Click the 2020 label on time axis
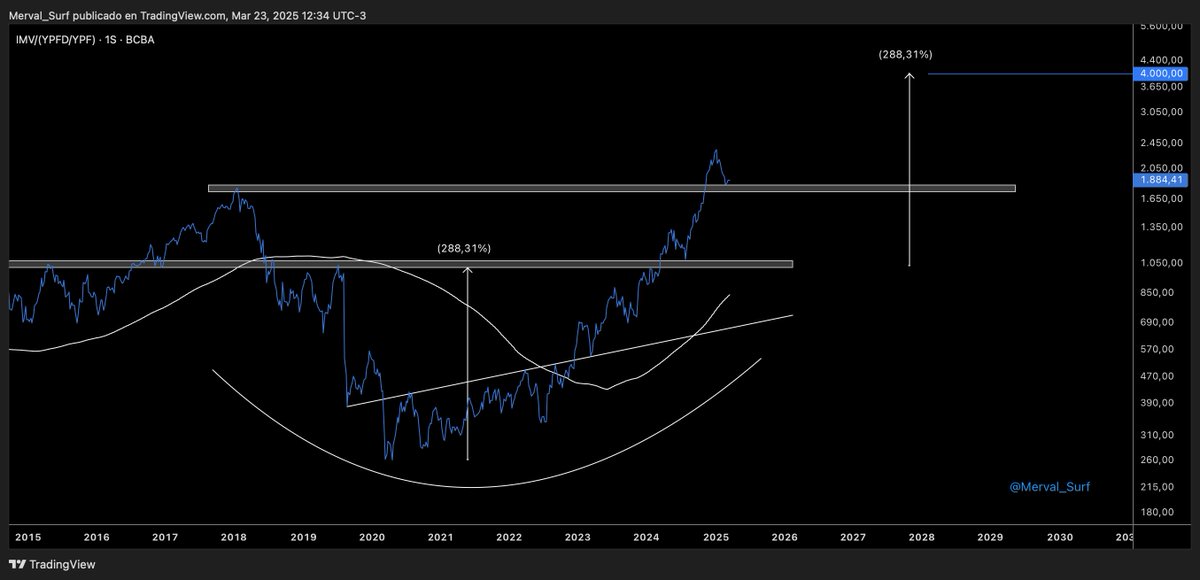This screenshot has height=580, width=1200. tap(372, 537)
